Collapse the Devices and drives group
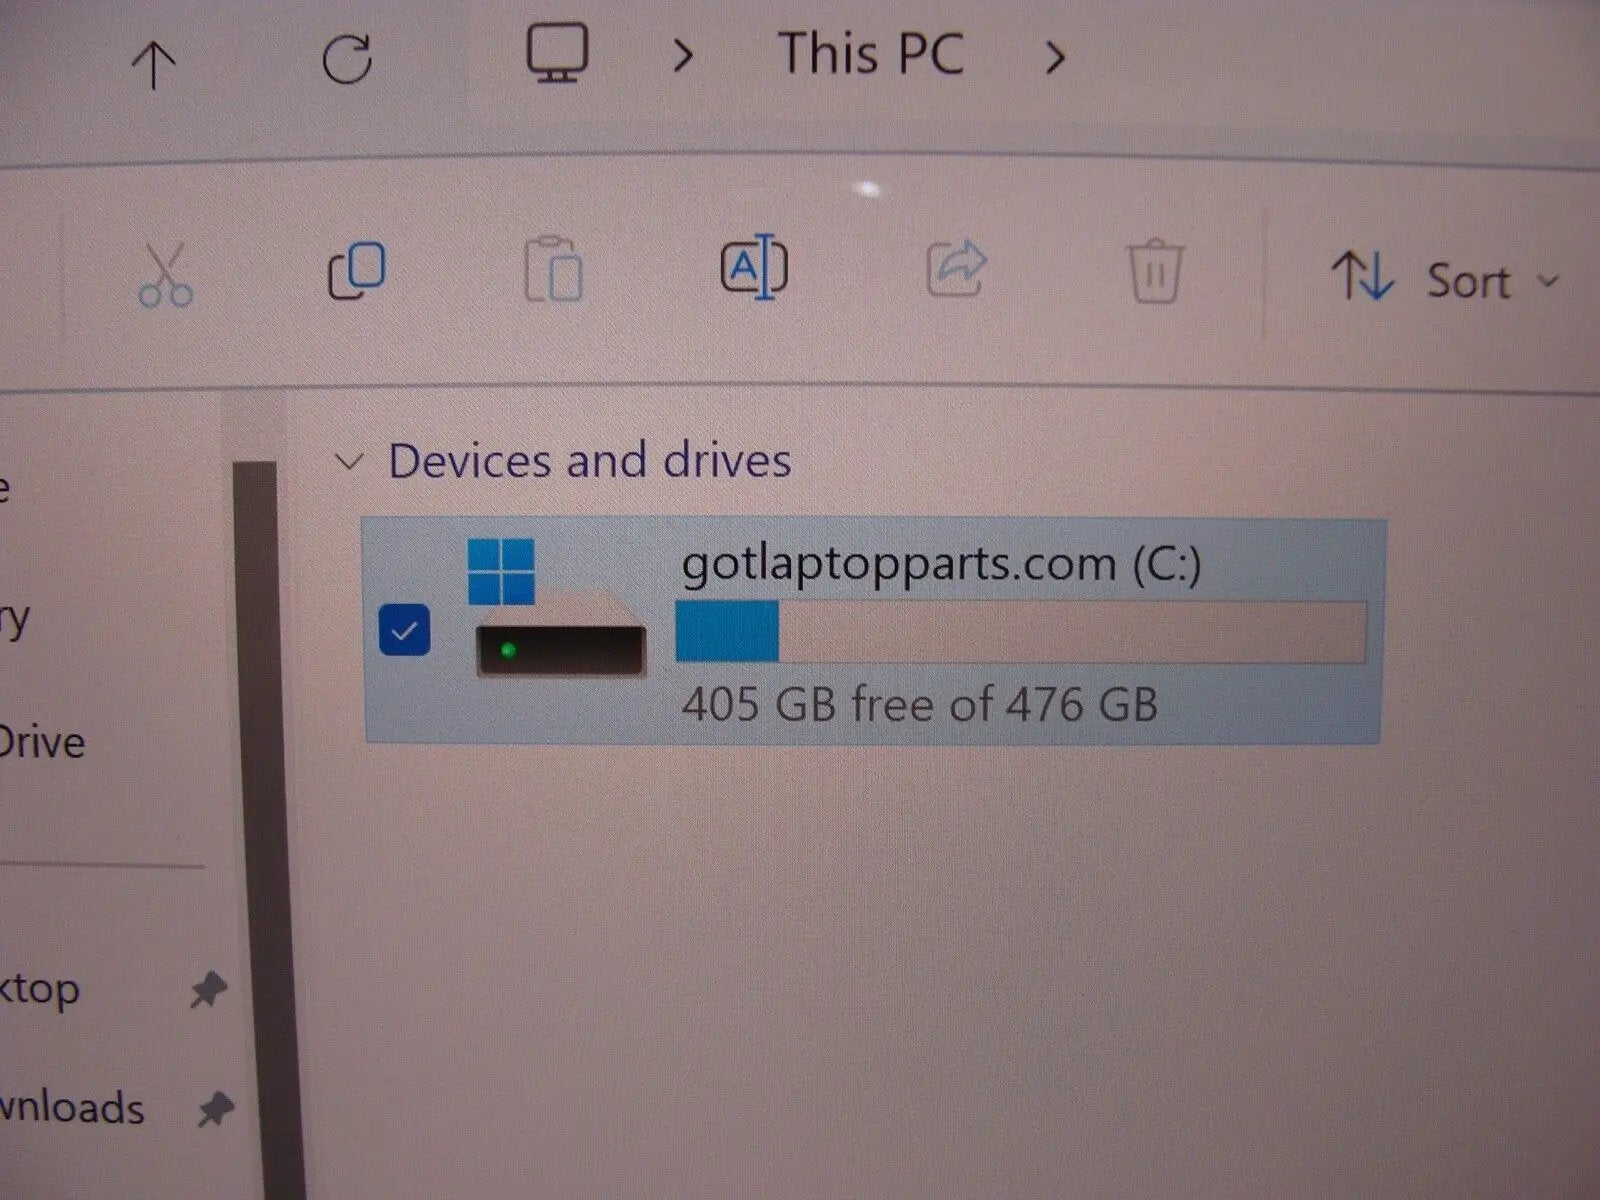1600x1200 pixels. pos(348,462)
